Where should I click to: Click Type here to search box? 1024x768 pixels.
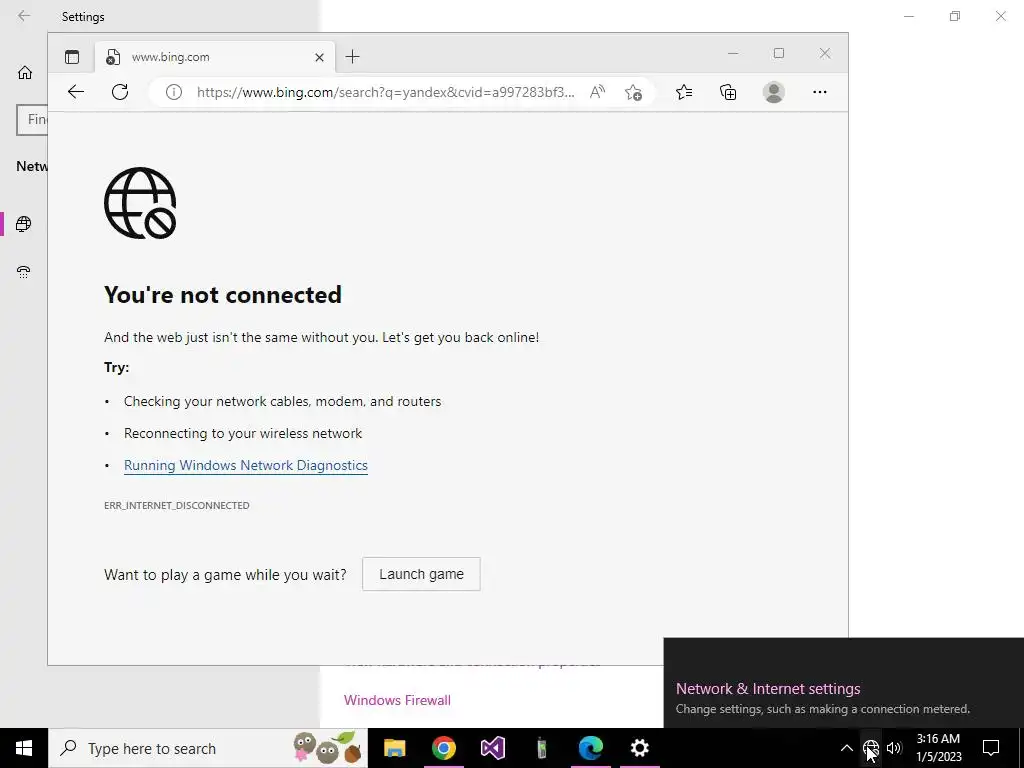[x=208, y=748]
